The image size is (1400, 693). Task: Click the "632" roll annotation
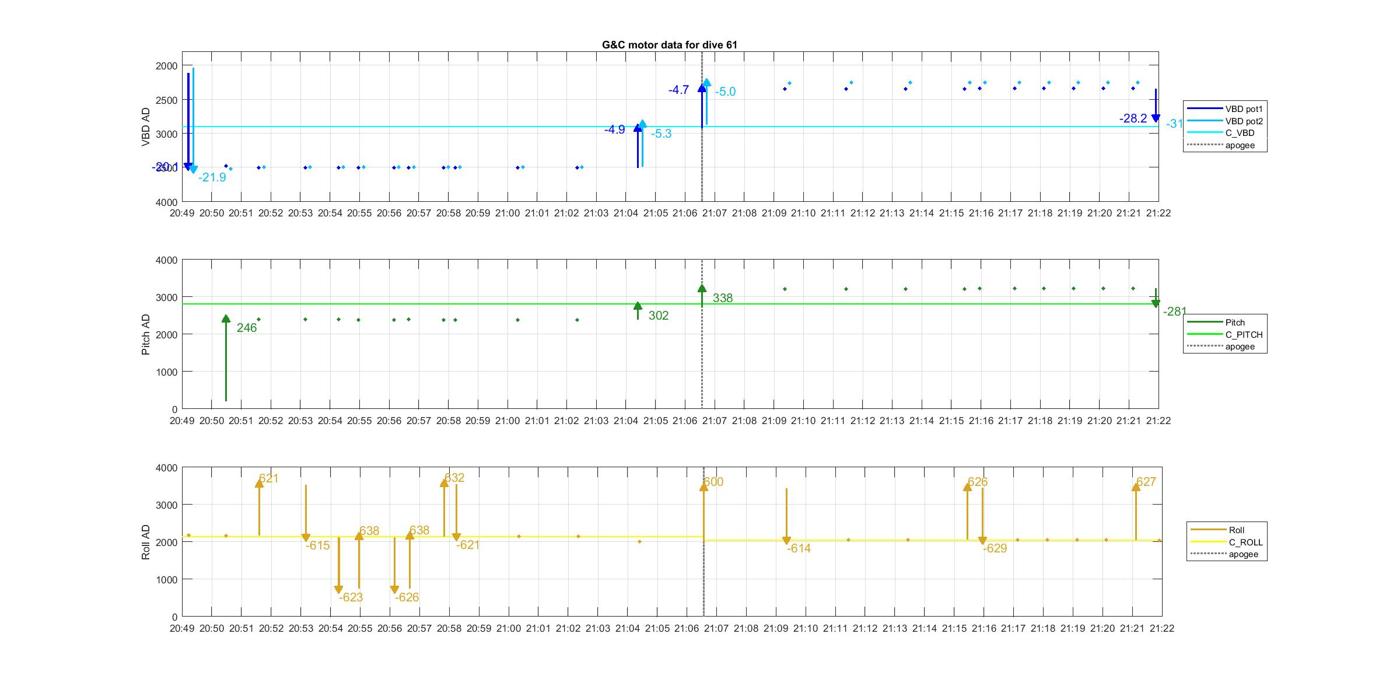[x=454, y=478]
